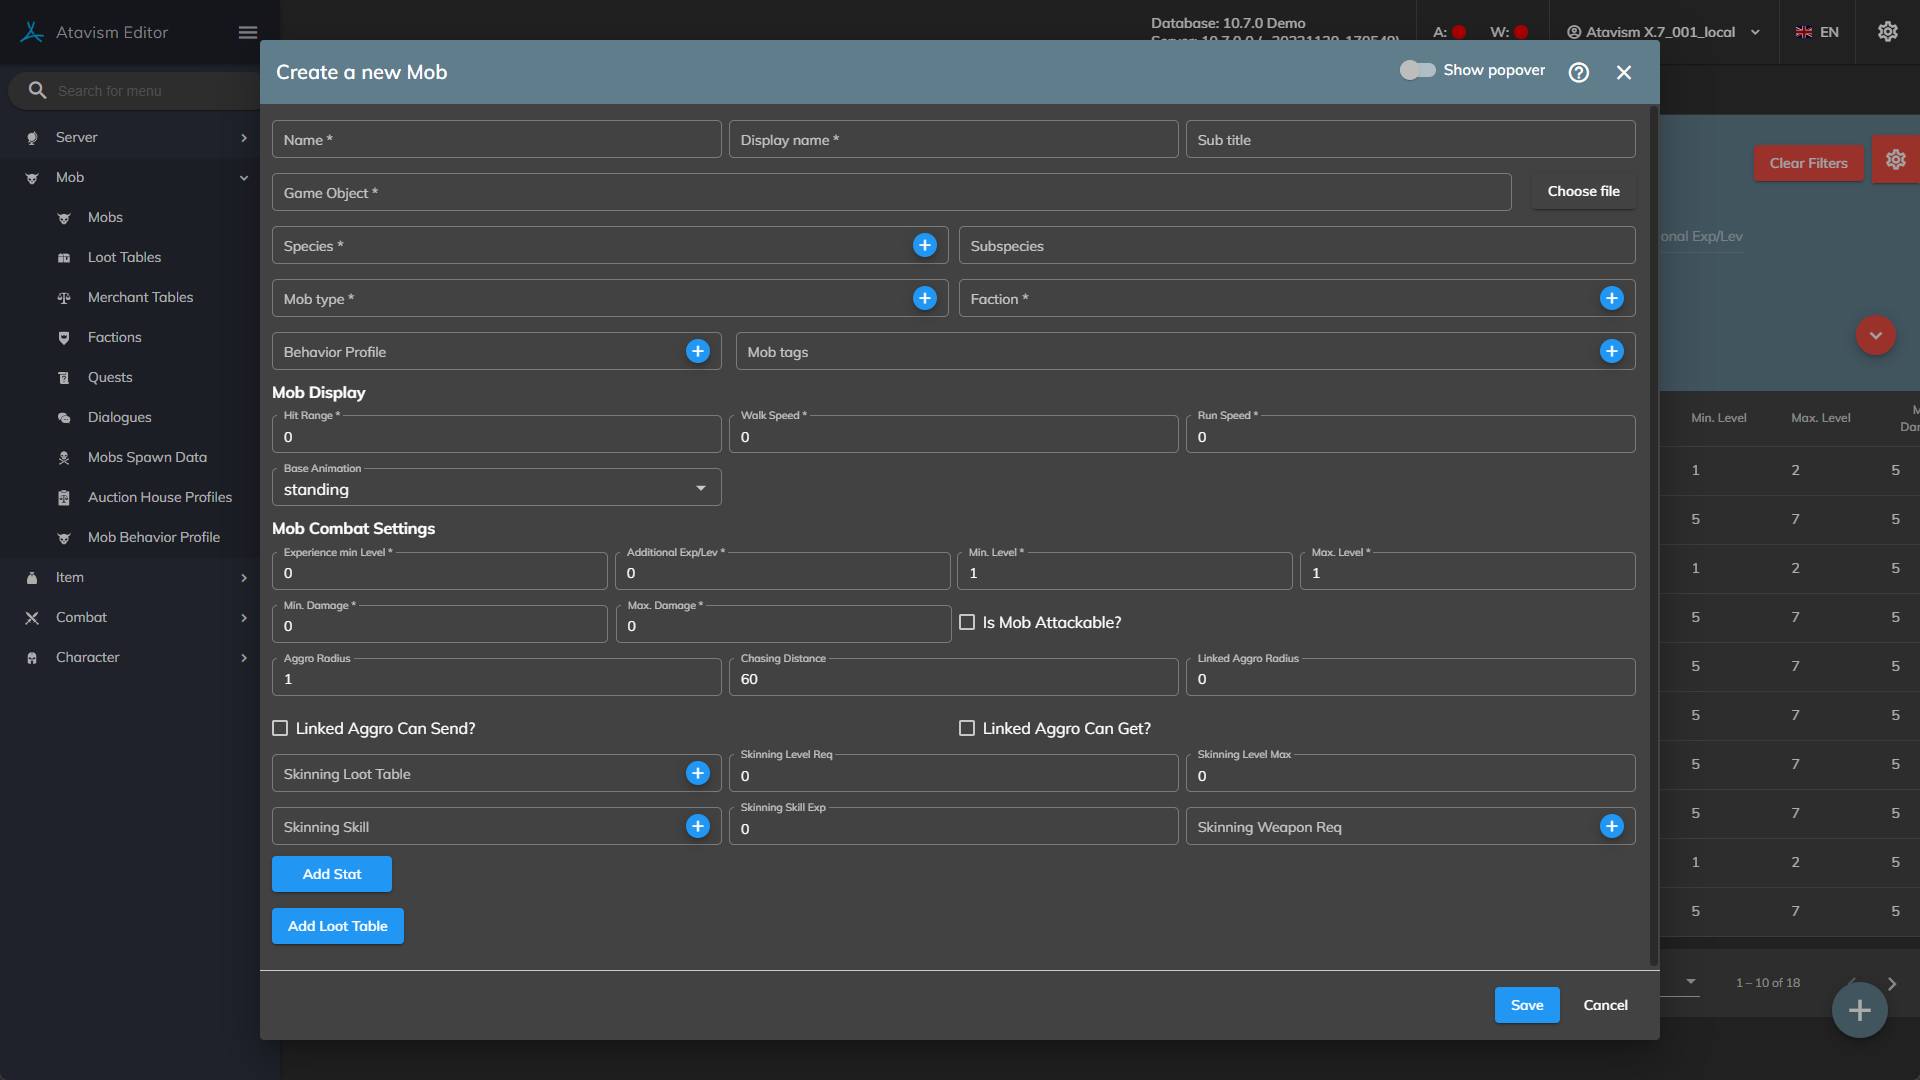Select Mob Behavior Profile menu item

(x=153, y=538)
